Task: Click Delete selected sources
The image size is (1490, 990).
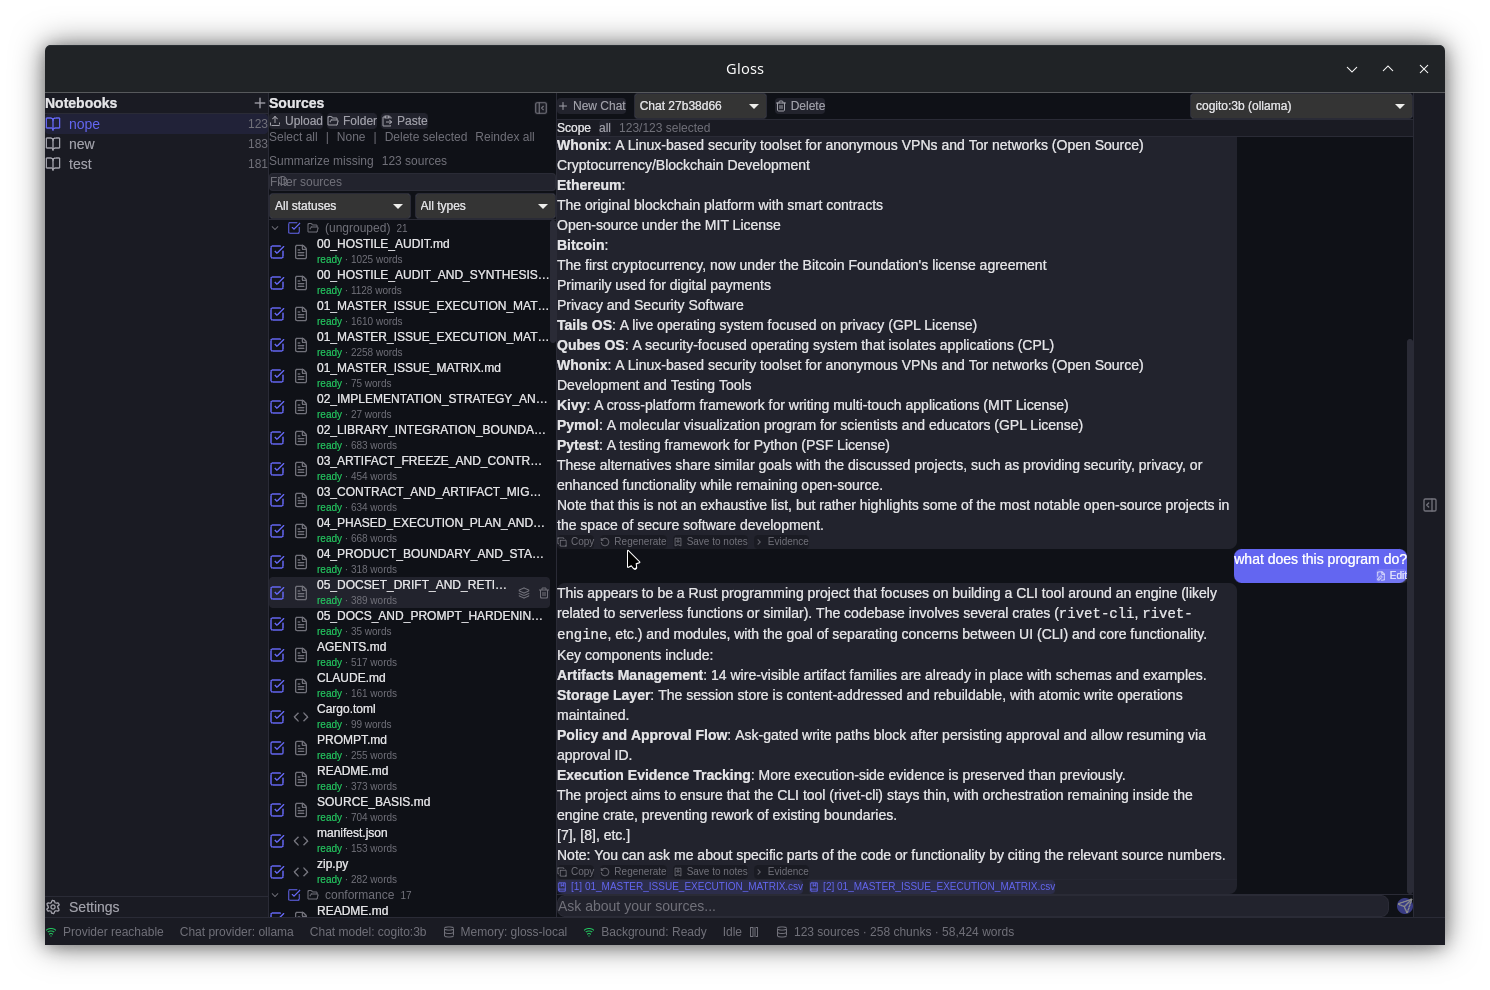Action: pyautogui.click(x=426, y=137)
